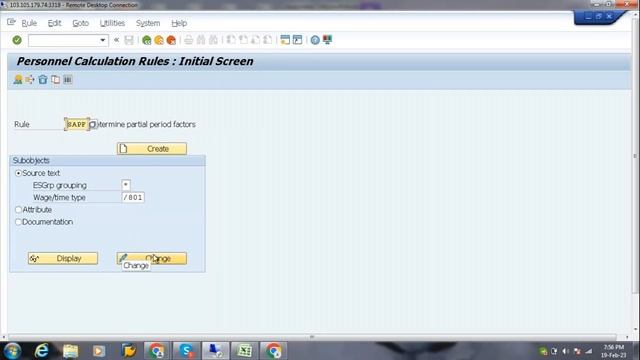Open the Rule menu
The width and height of the screenshot is (640, 360).
pos(29,23)
